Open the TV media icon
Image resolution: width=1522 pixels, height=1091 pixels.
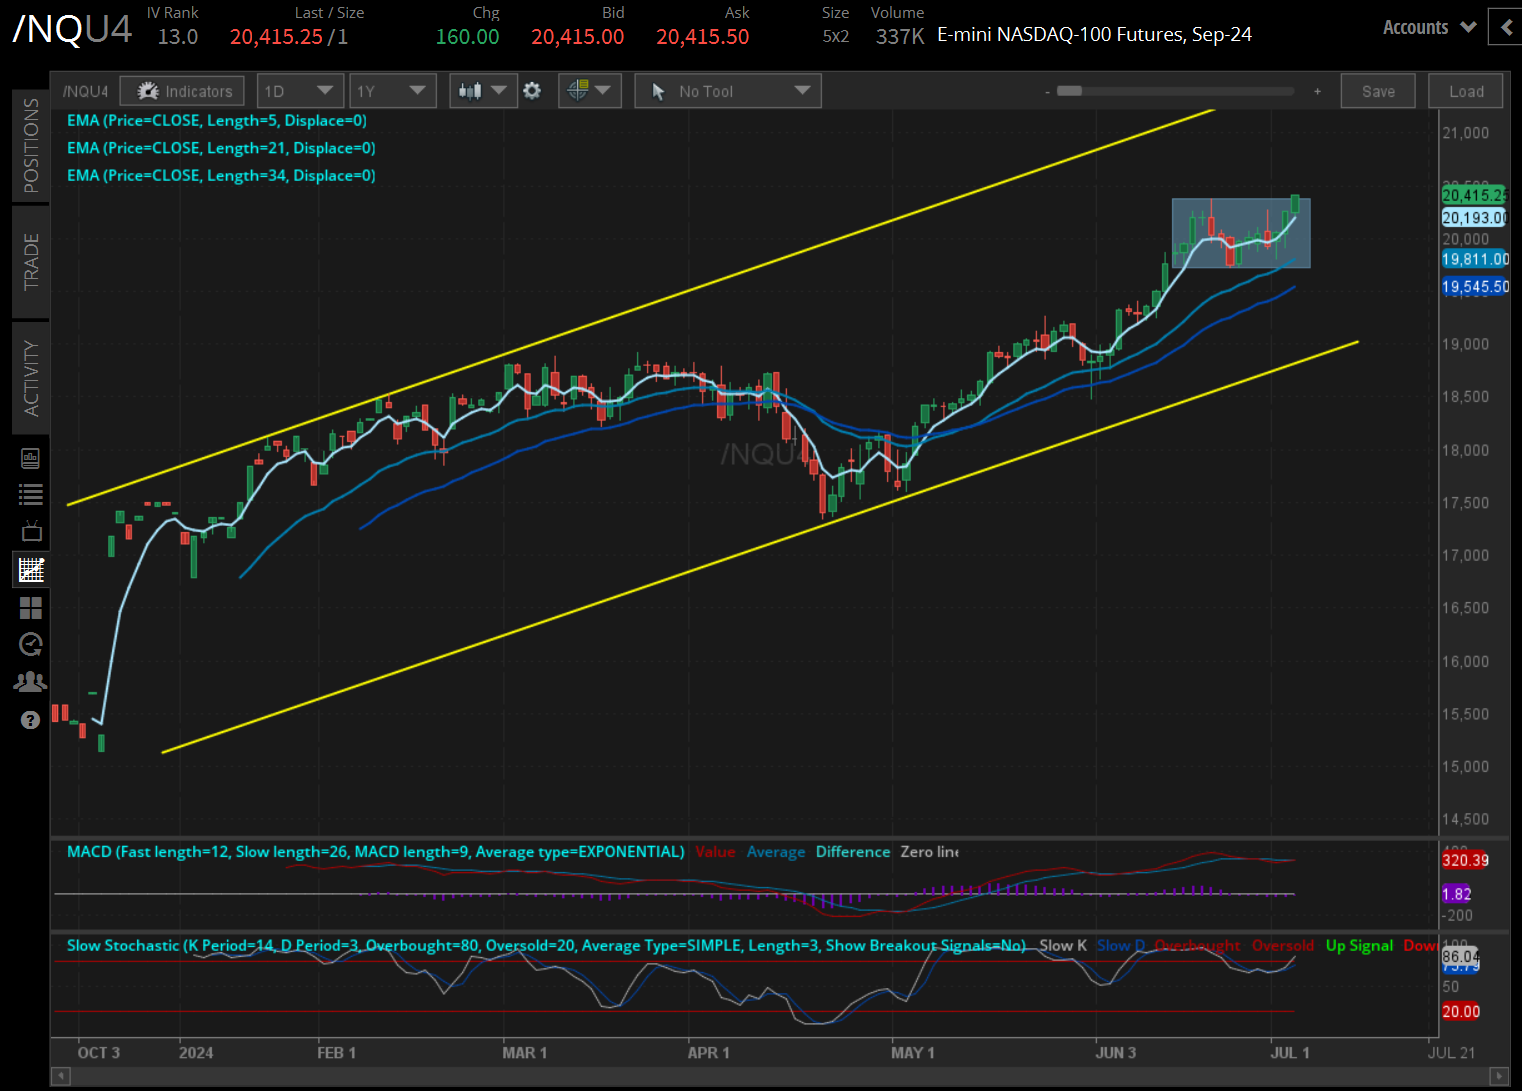pos(31,531)
